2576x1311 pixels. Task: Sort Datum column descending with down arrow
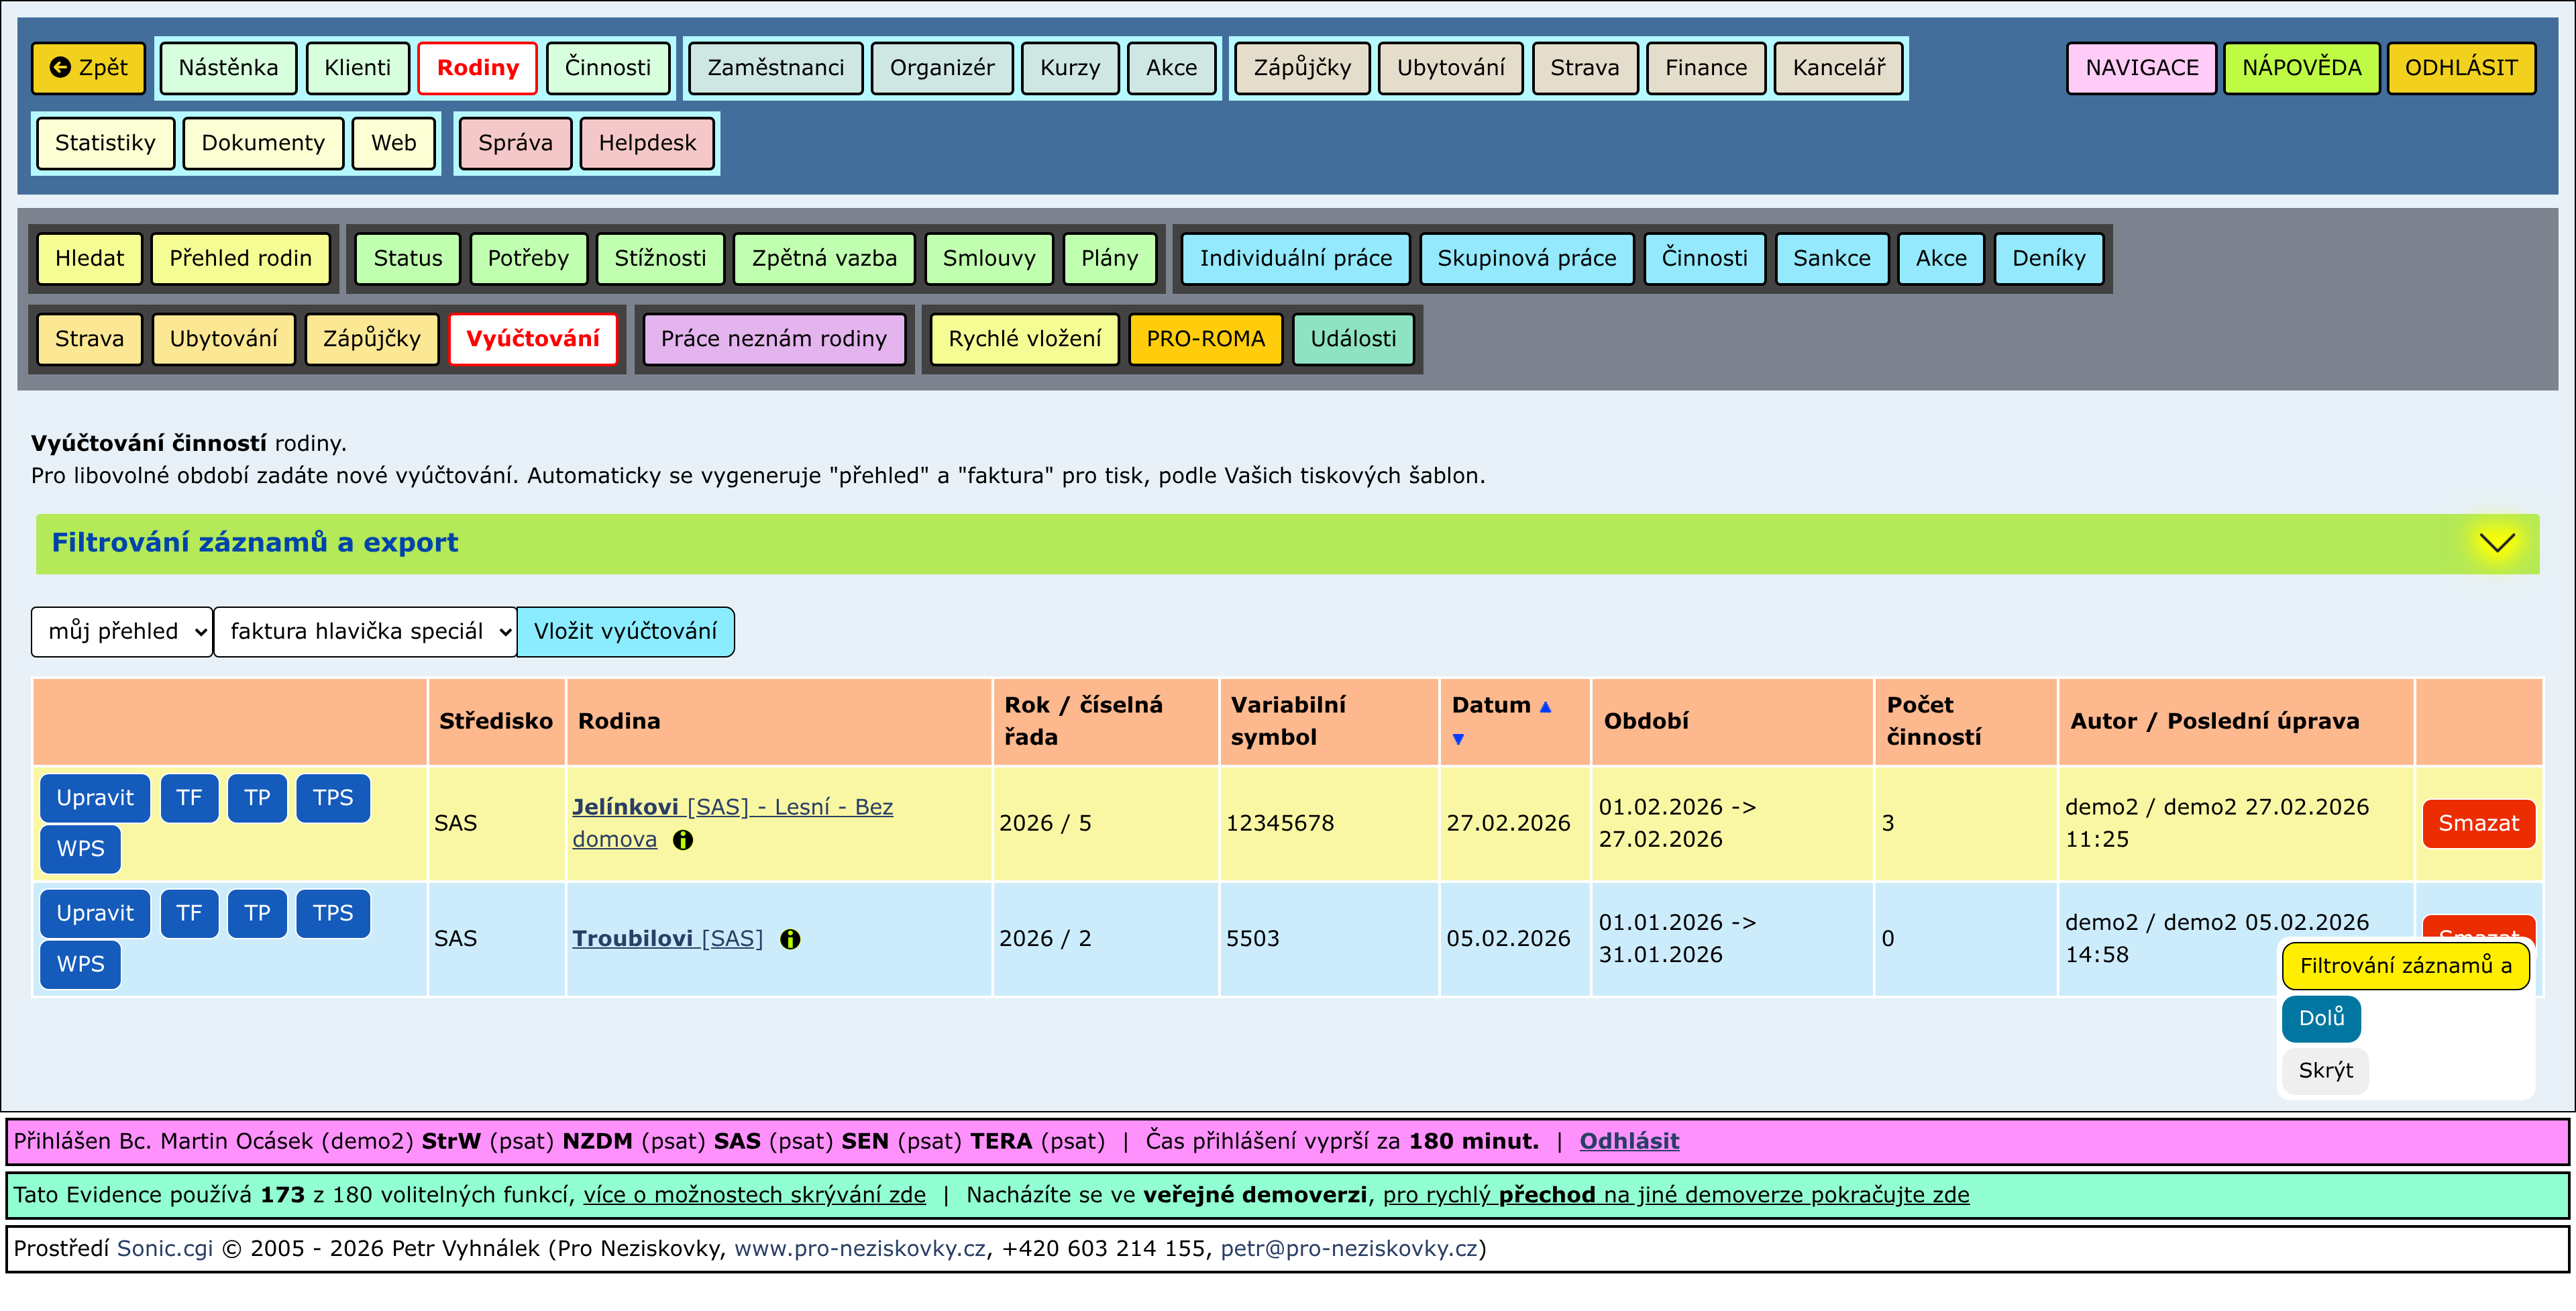1458,739
